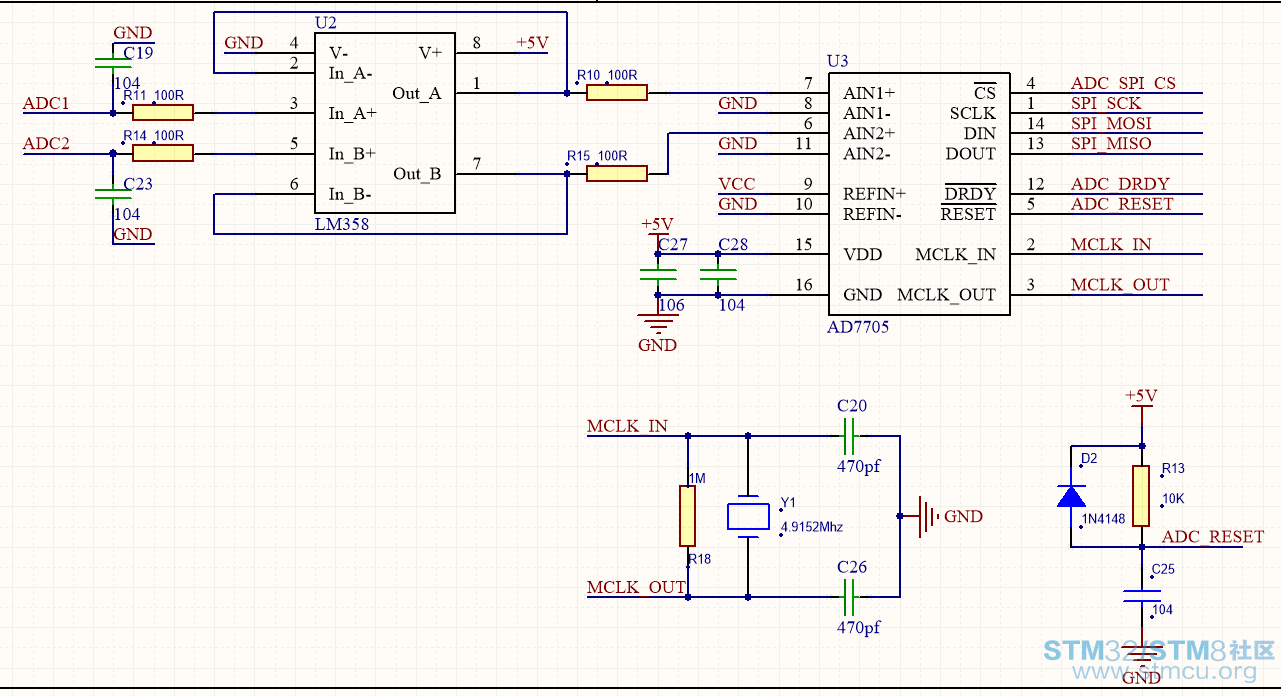Viewport: 1281px width, 696px height.
Task: Select the MCLK_IN label at AD7705 pin 2
Action: (1111, 244)
